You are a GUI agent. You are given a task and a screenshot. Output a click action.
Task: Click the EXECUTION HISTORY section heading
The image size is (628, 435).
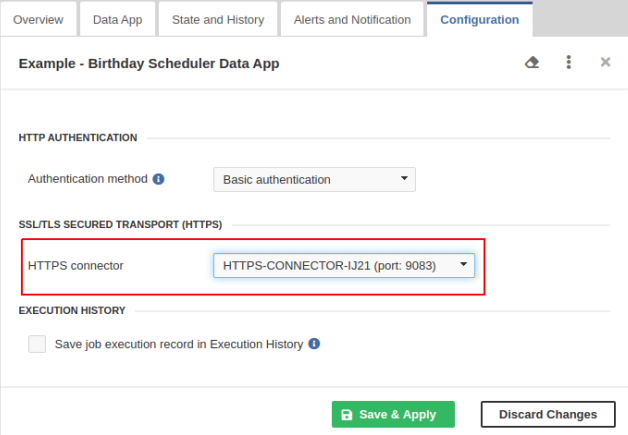pyautogui.click(x=72, y=311)
